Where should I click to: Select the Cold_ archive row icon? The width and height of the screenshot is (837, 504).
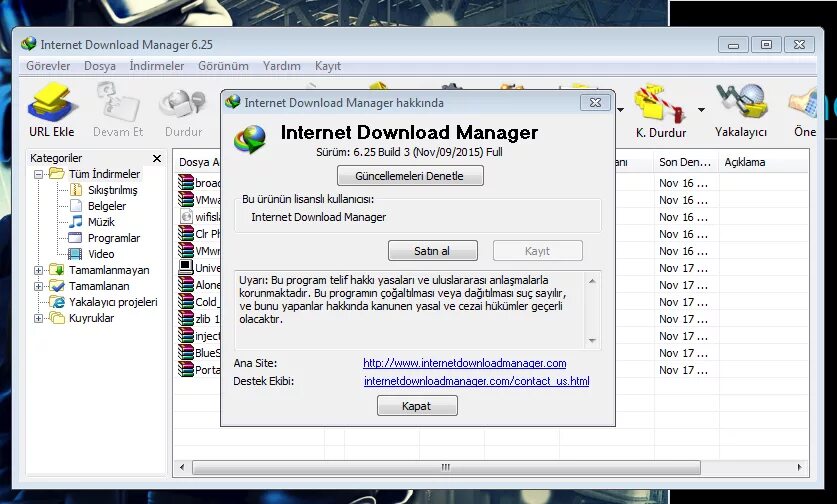click(x=186, y=302)
